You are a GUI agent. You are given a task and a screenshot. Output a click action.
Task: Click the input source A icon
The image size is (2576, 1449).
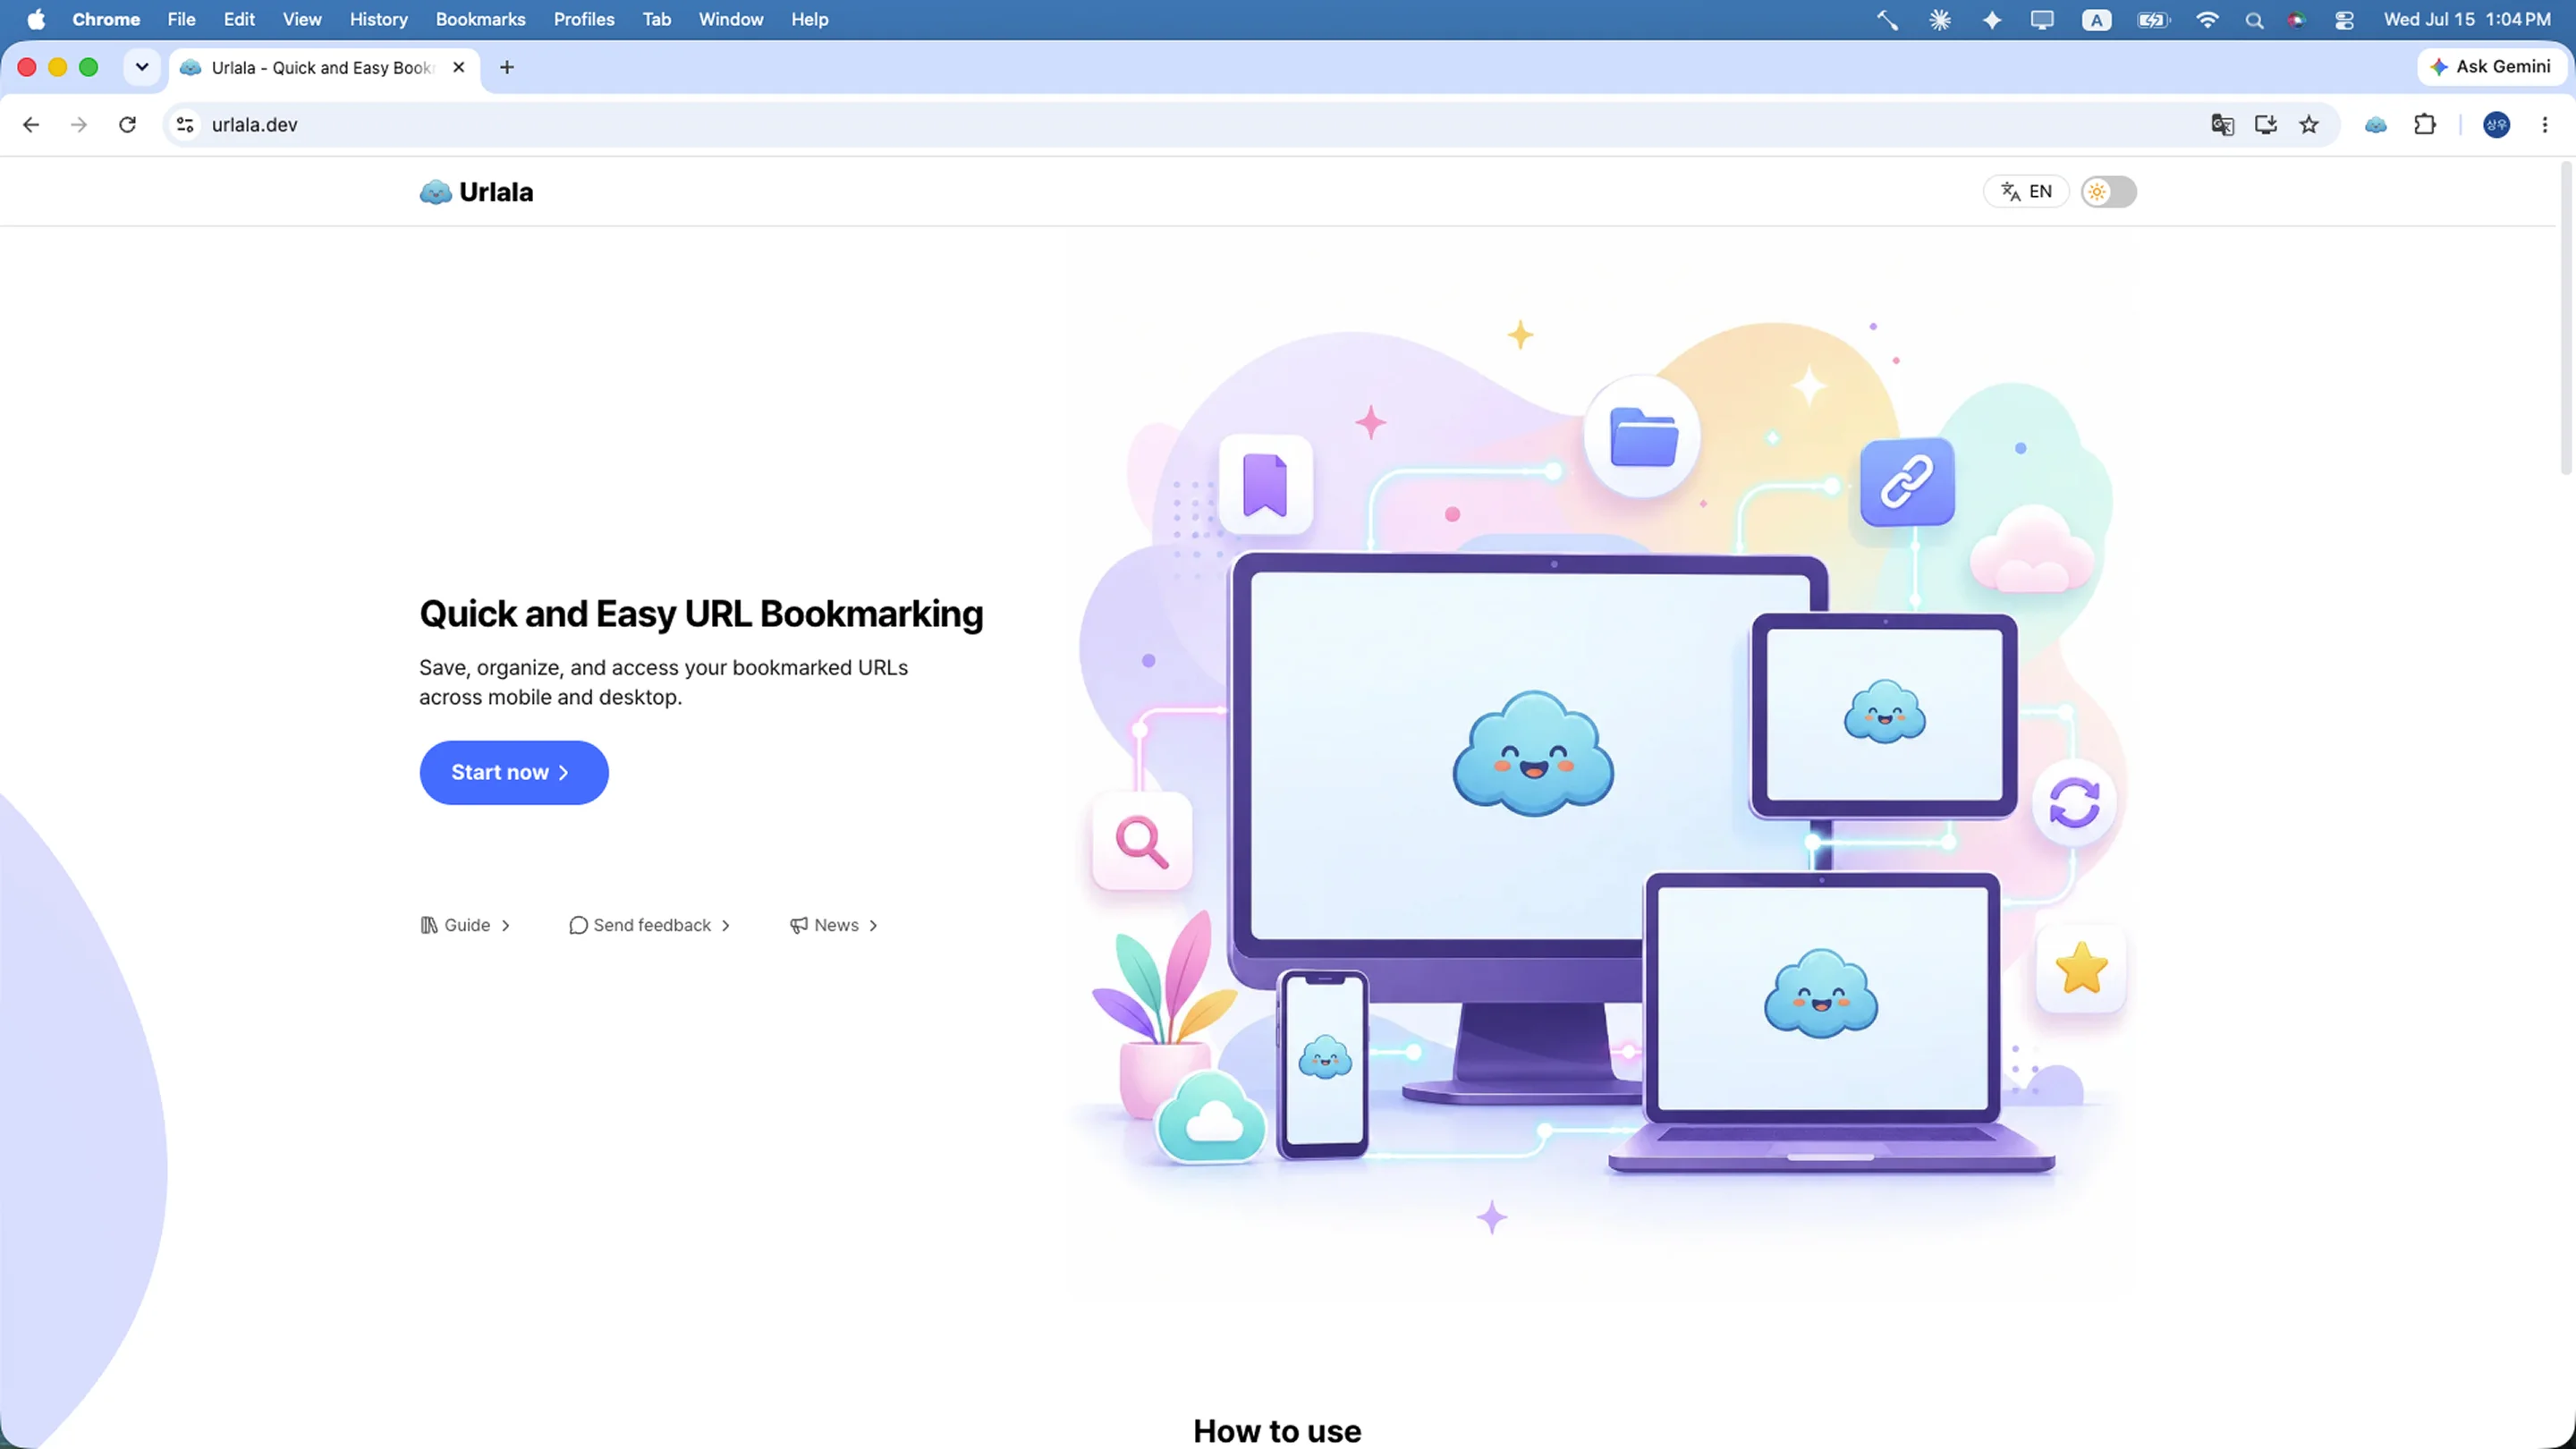(x=2096, y=20)
